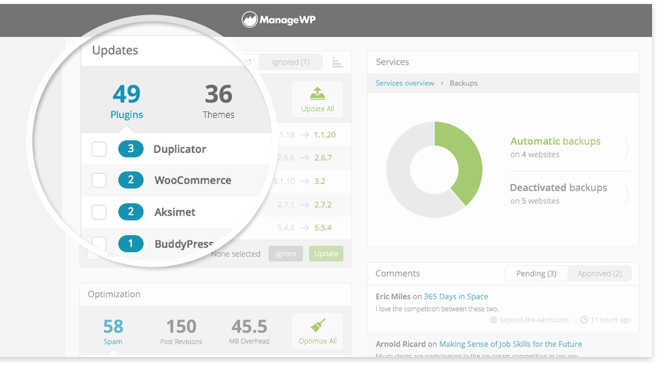Open the Pending (3) comments tab
The width and height of the screenshot is (658, 365).
(x=536, y=274)
